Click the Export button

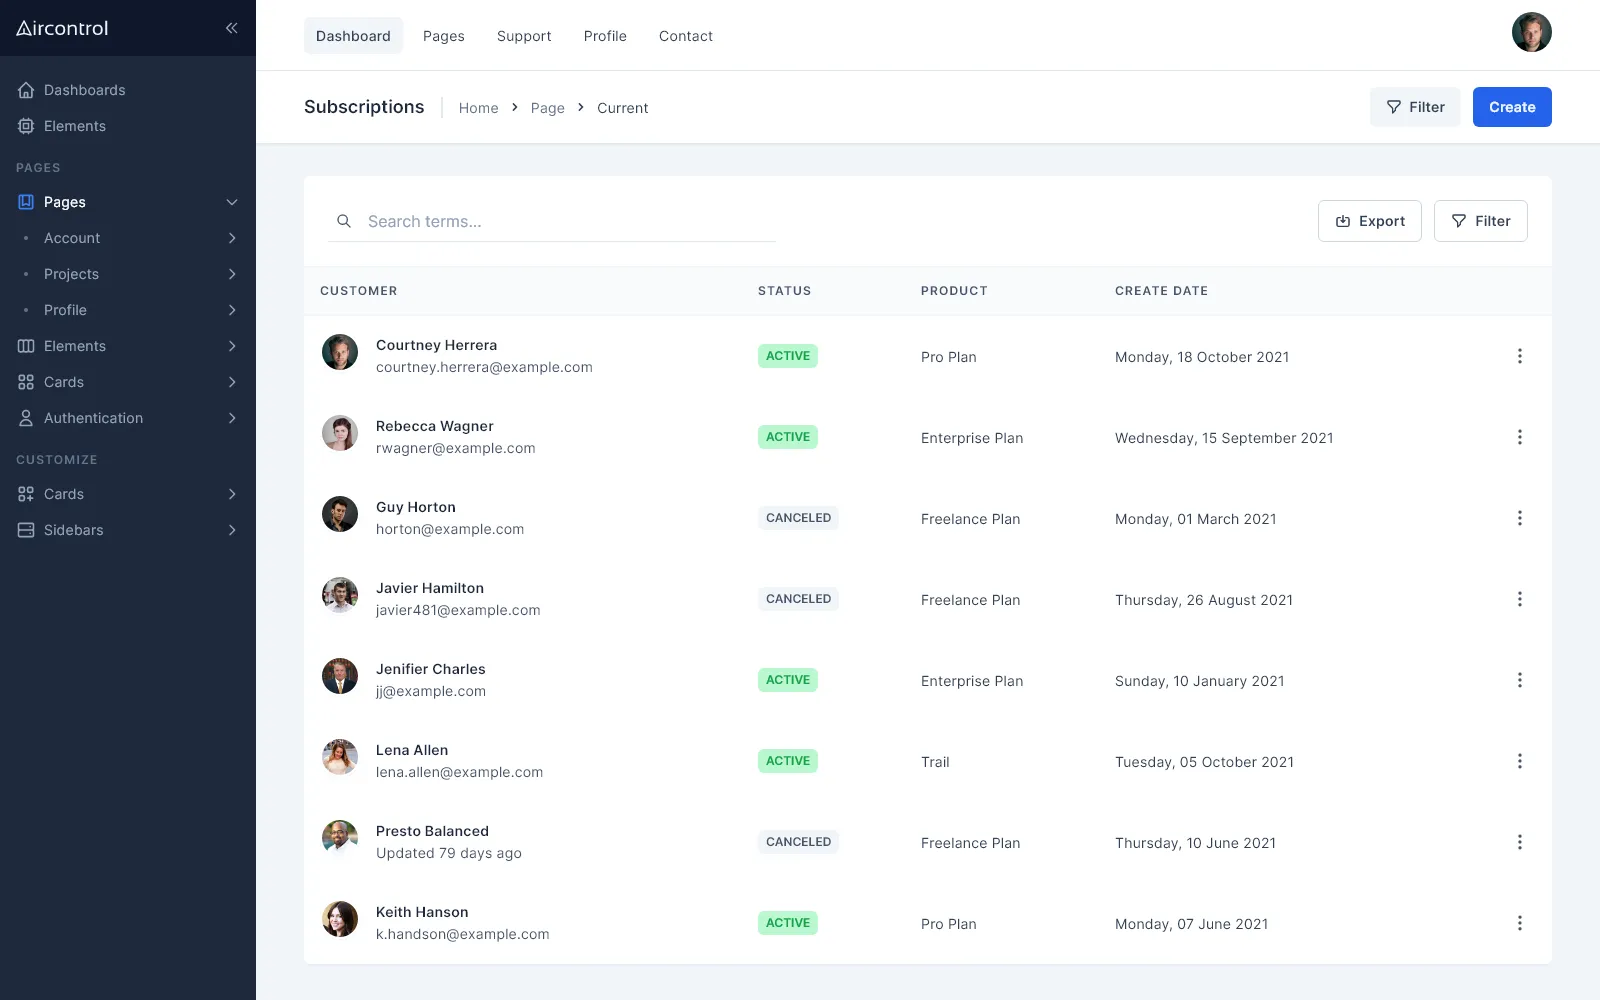click(1370, 221)
